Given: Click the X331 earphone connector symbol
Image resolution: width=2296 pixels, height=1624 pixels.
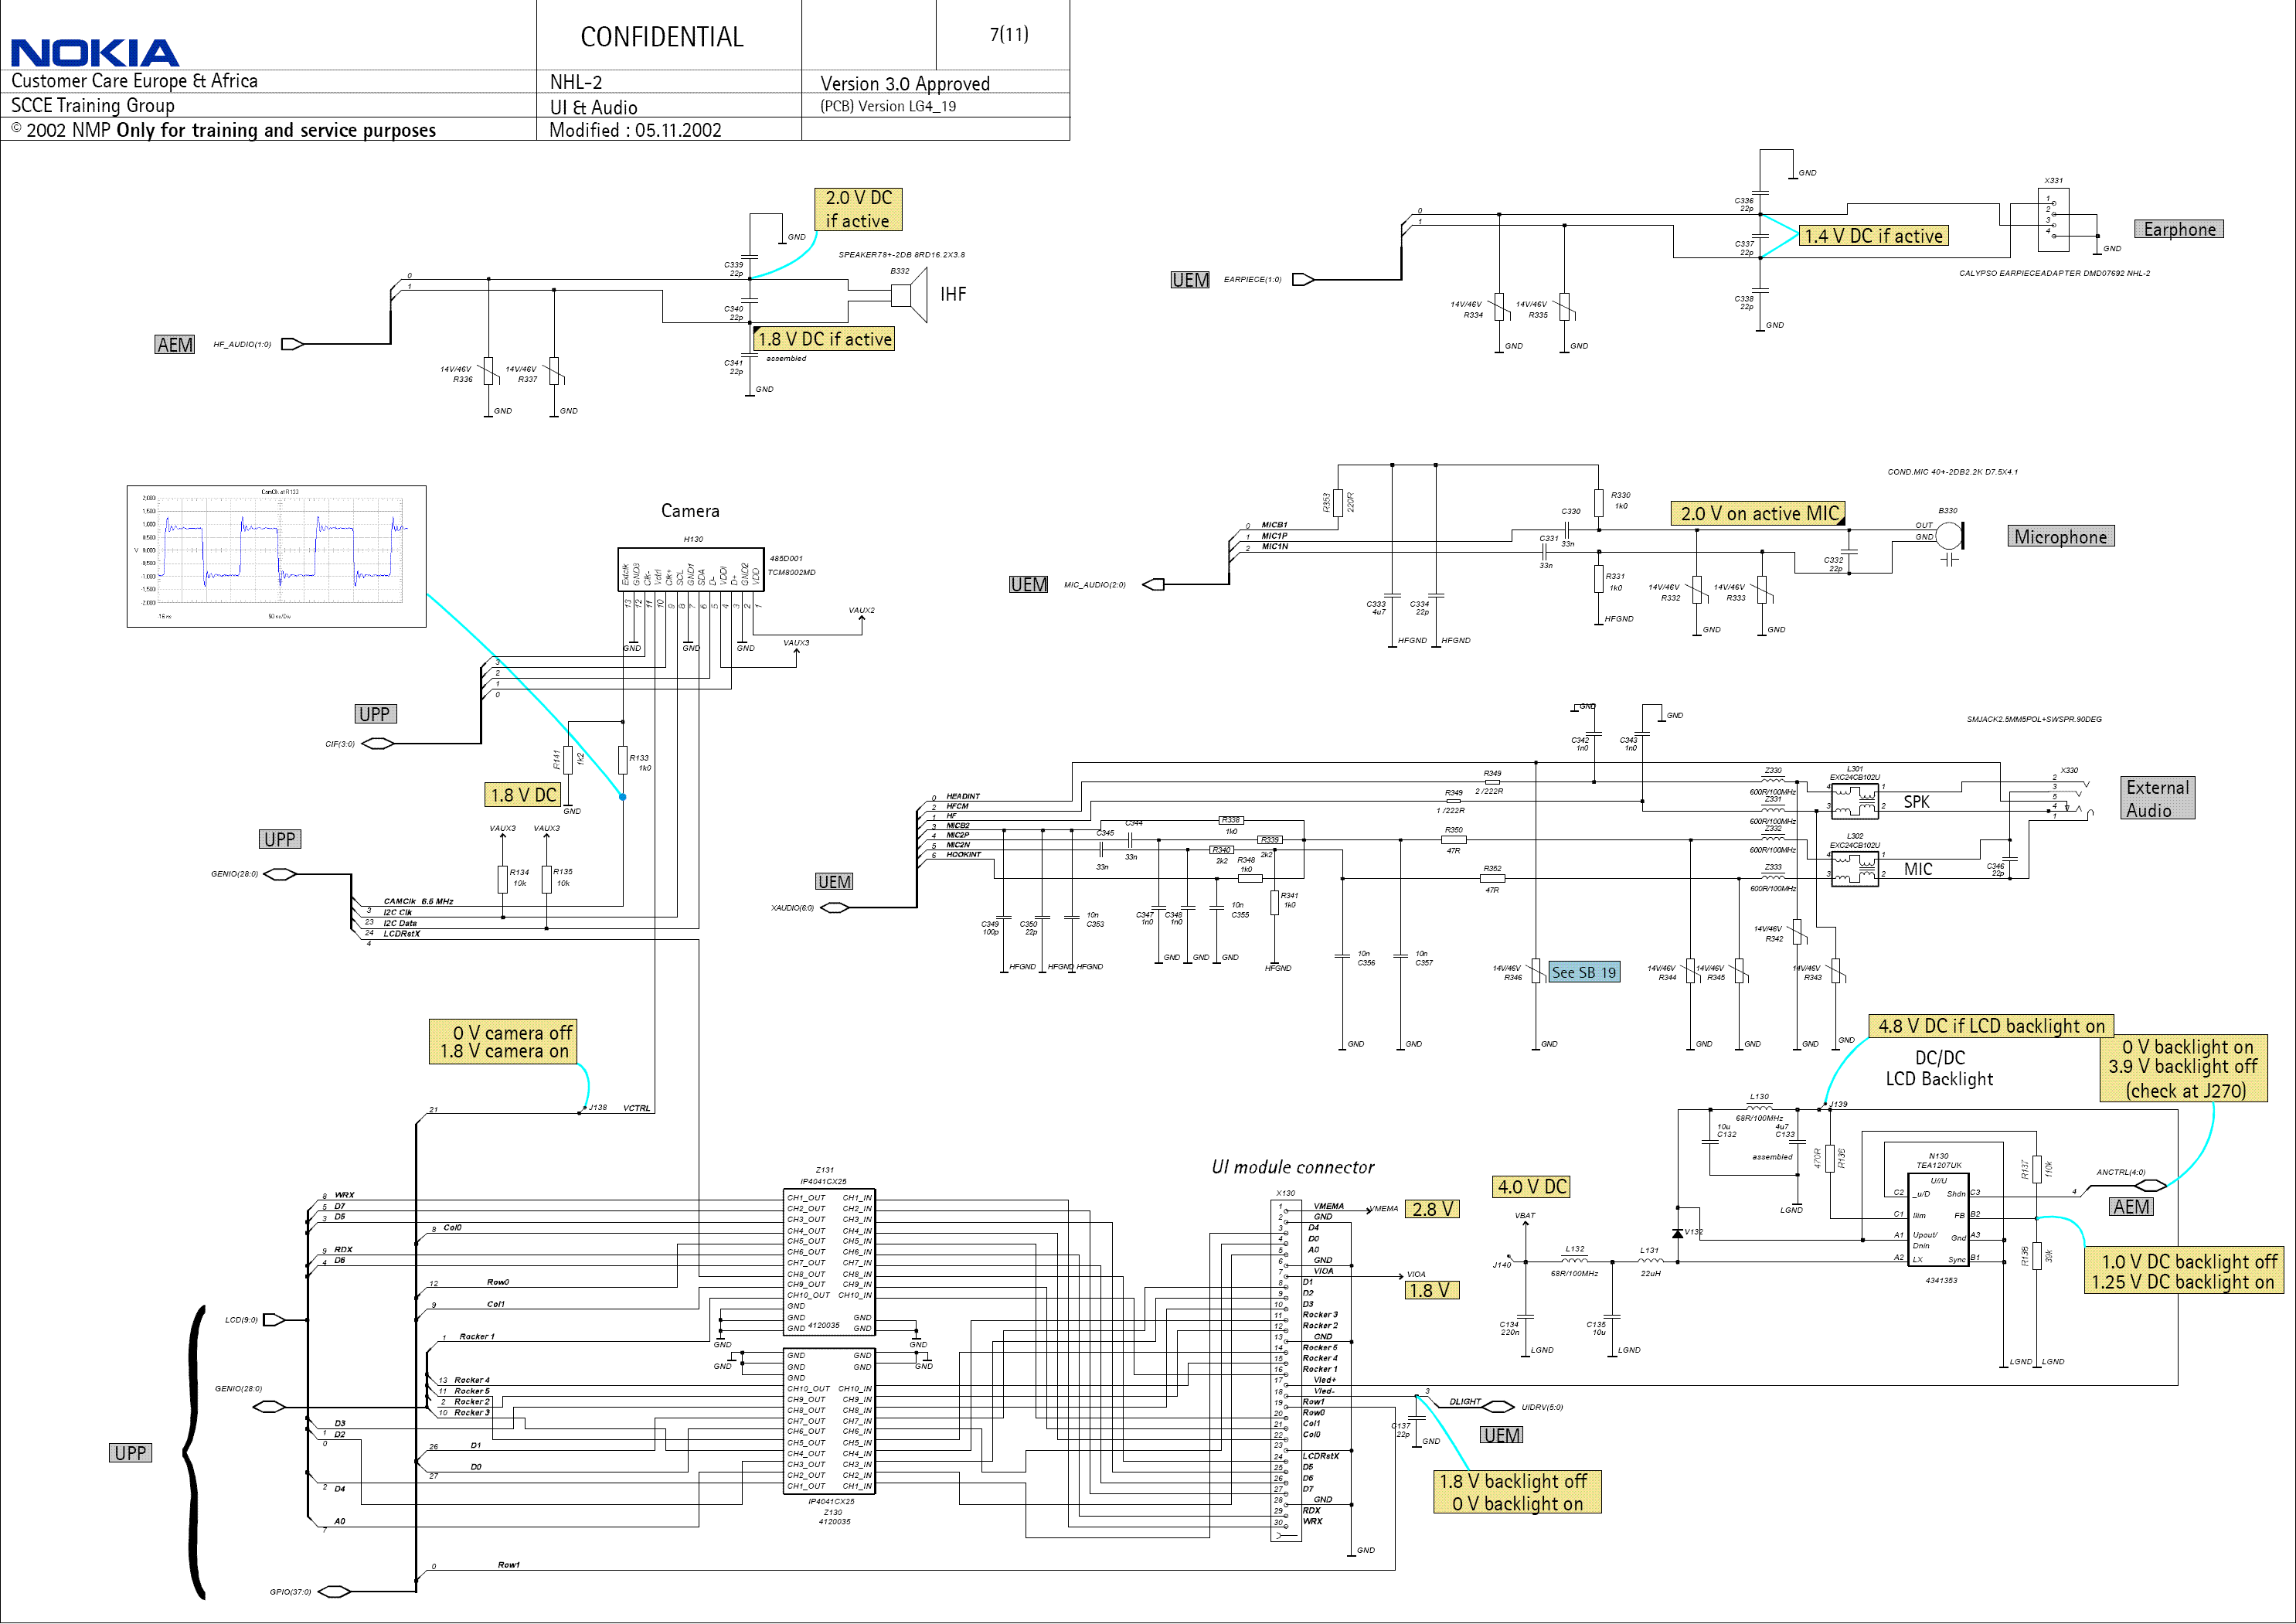Looking at the screenshot, I should [x=2053, y=219].
